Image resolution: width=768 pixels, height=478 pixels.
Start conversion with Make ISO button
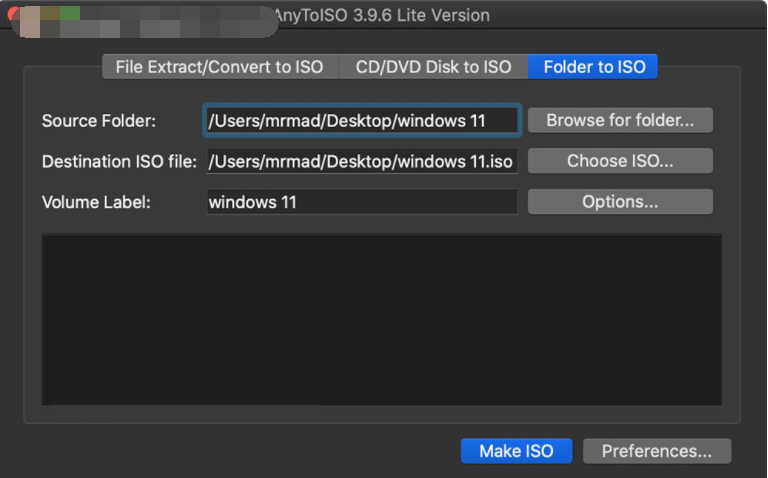(515, 451)
